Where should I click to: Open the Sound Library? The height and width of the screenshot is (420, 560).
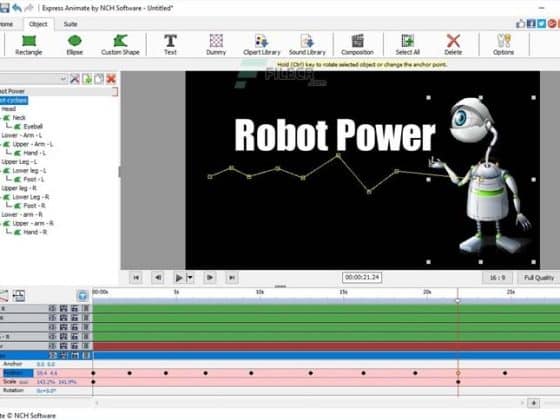pos(308,45)
